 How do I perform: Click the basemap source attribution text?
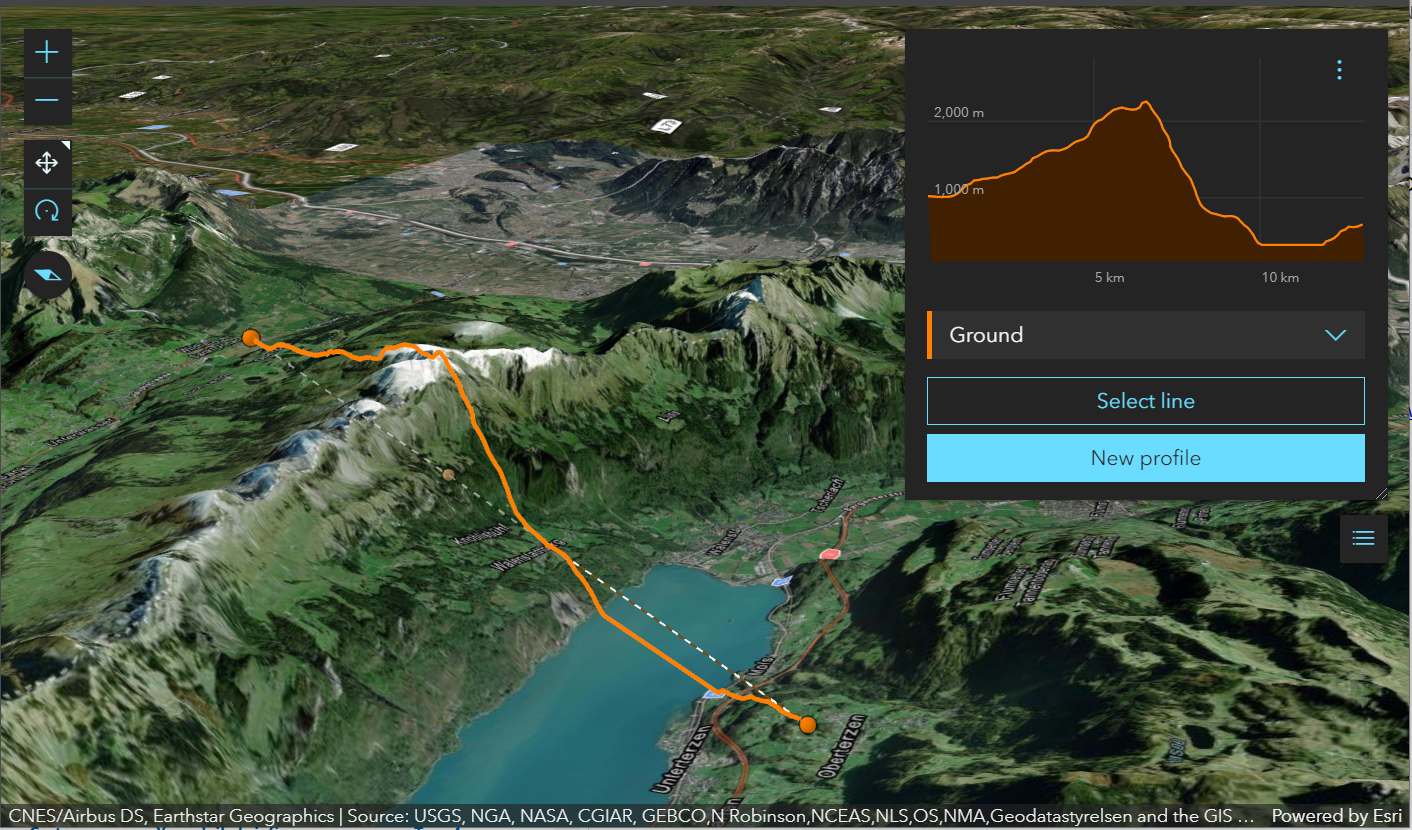[620, 816]
